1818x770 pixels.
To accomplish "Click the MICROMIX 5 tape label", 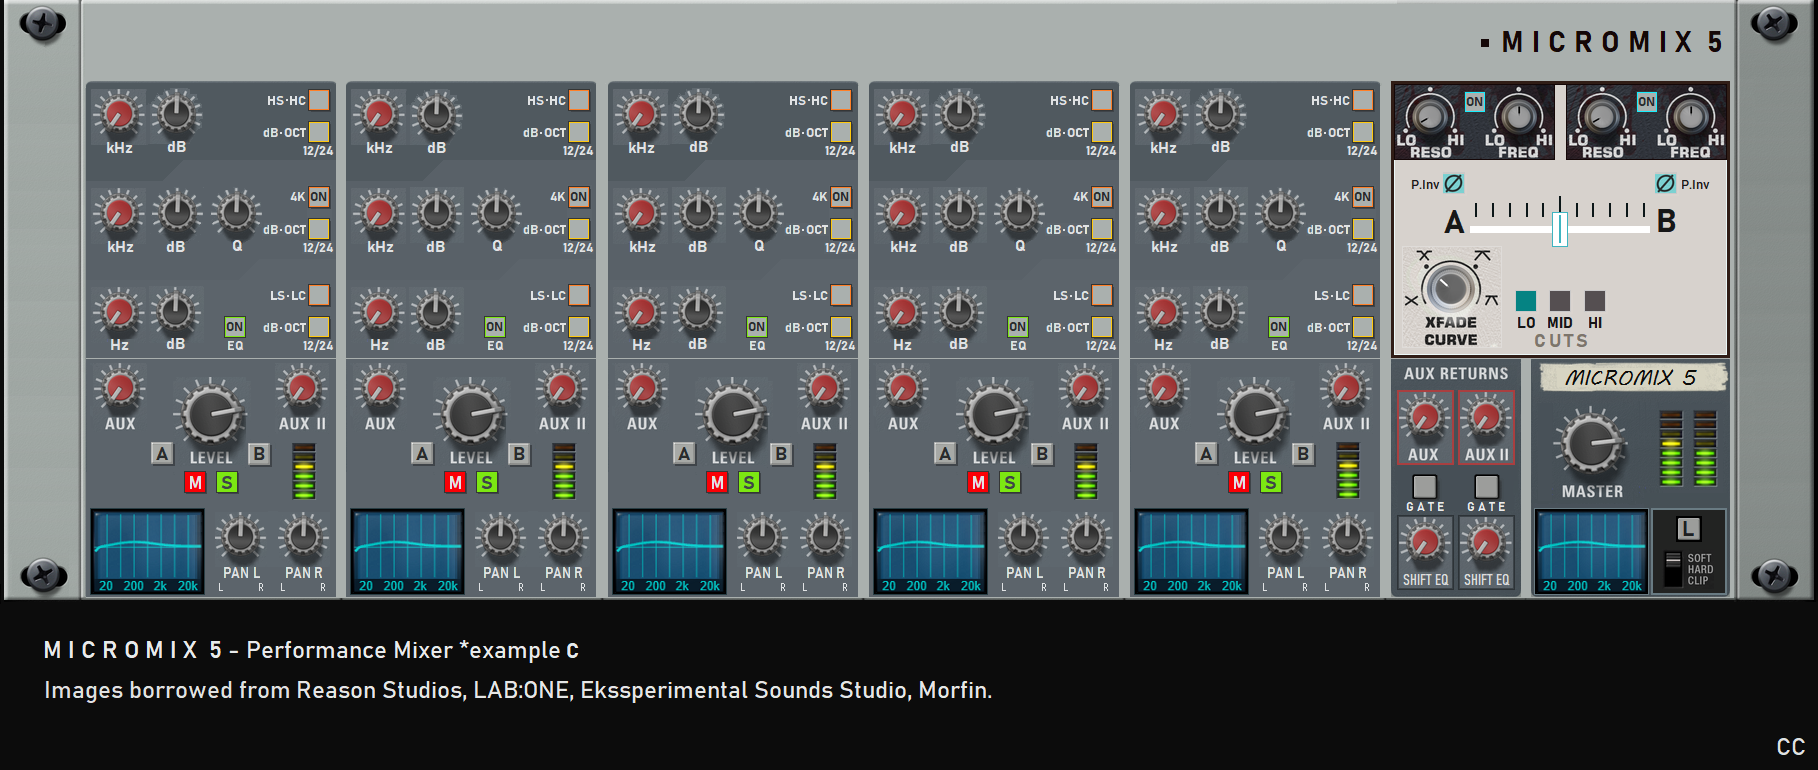I will tap(1632, 377).
